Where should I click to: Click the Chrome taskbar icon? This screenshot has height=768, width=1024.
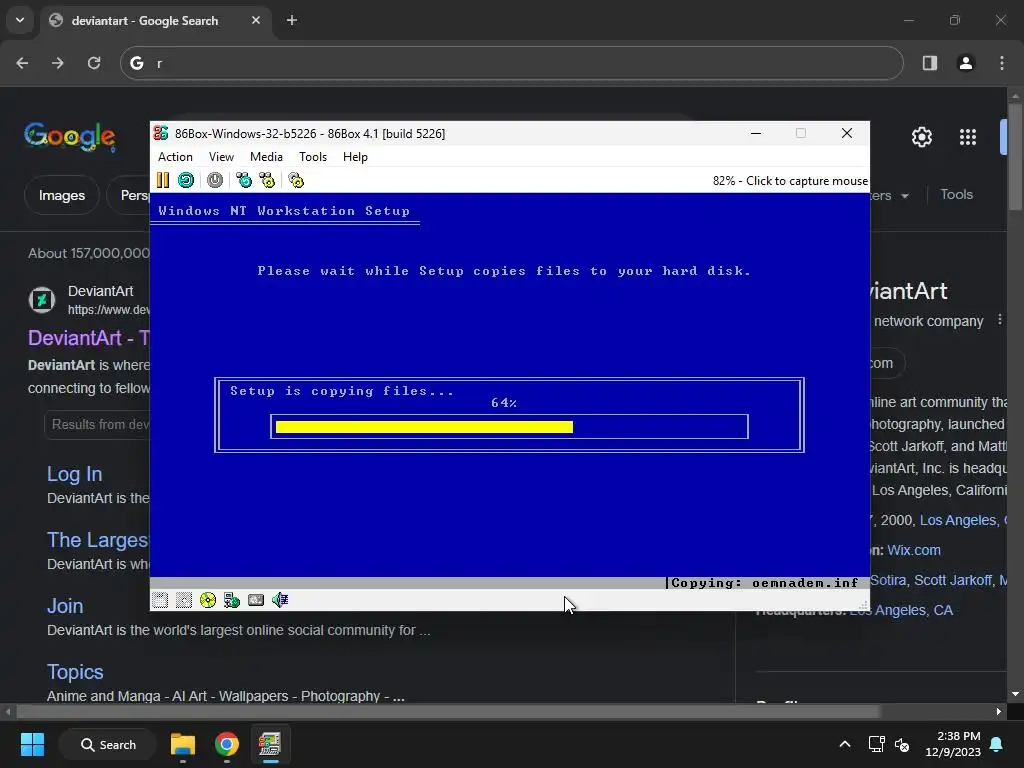[227, 744]
